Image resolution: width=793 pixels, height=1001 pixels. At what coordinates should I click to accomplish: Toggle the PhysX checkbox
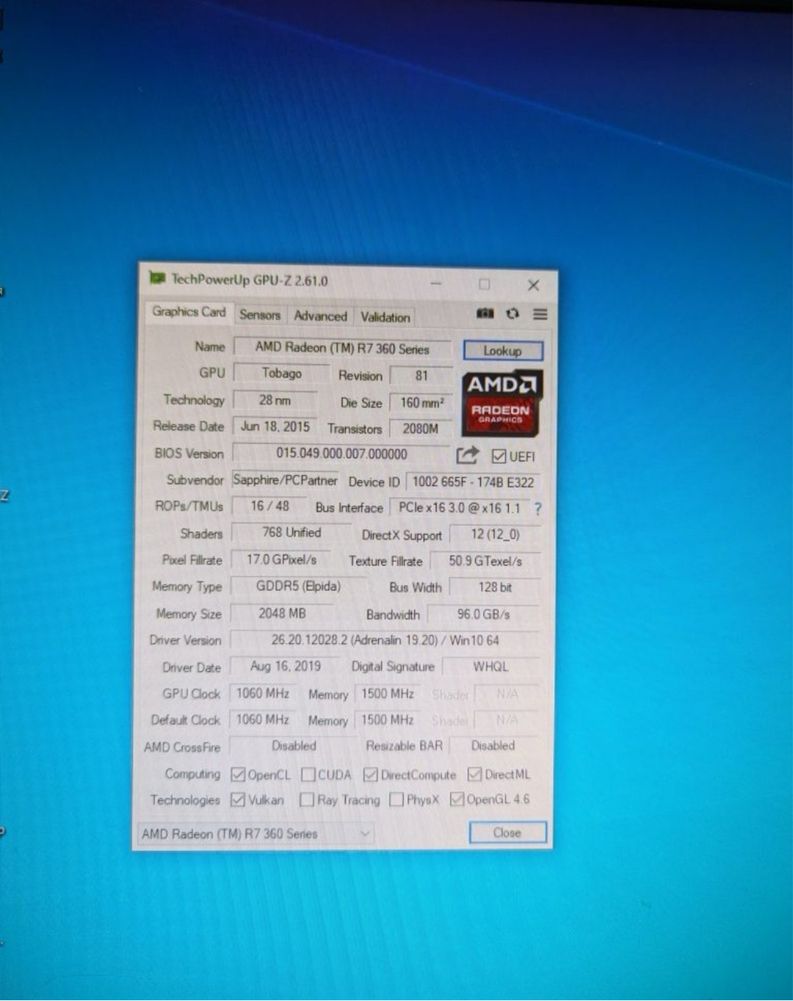pyautogui.click(x=396, y=799)
